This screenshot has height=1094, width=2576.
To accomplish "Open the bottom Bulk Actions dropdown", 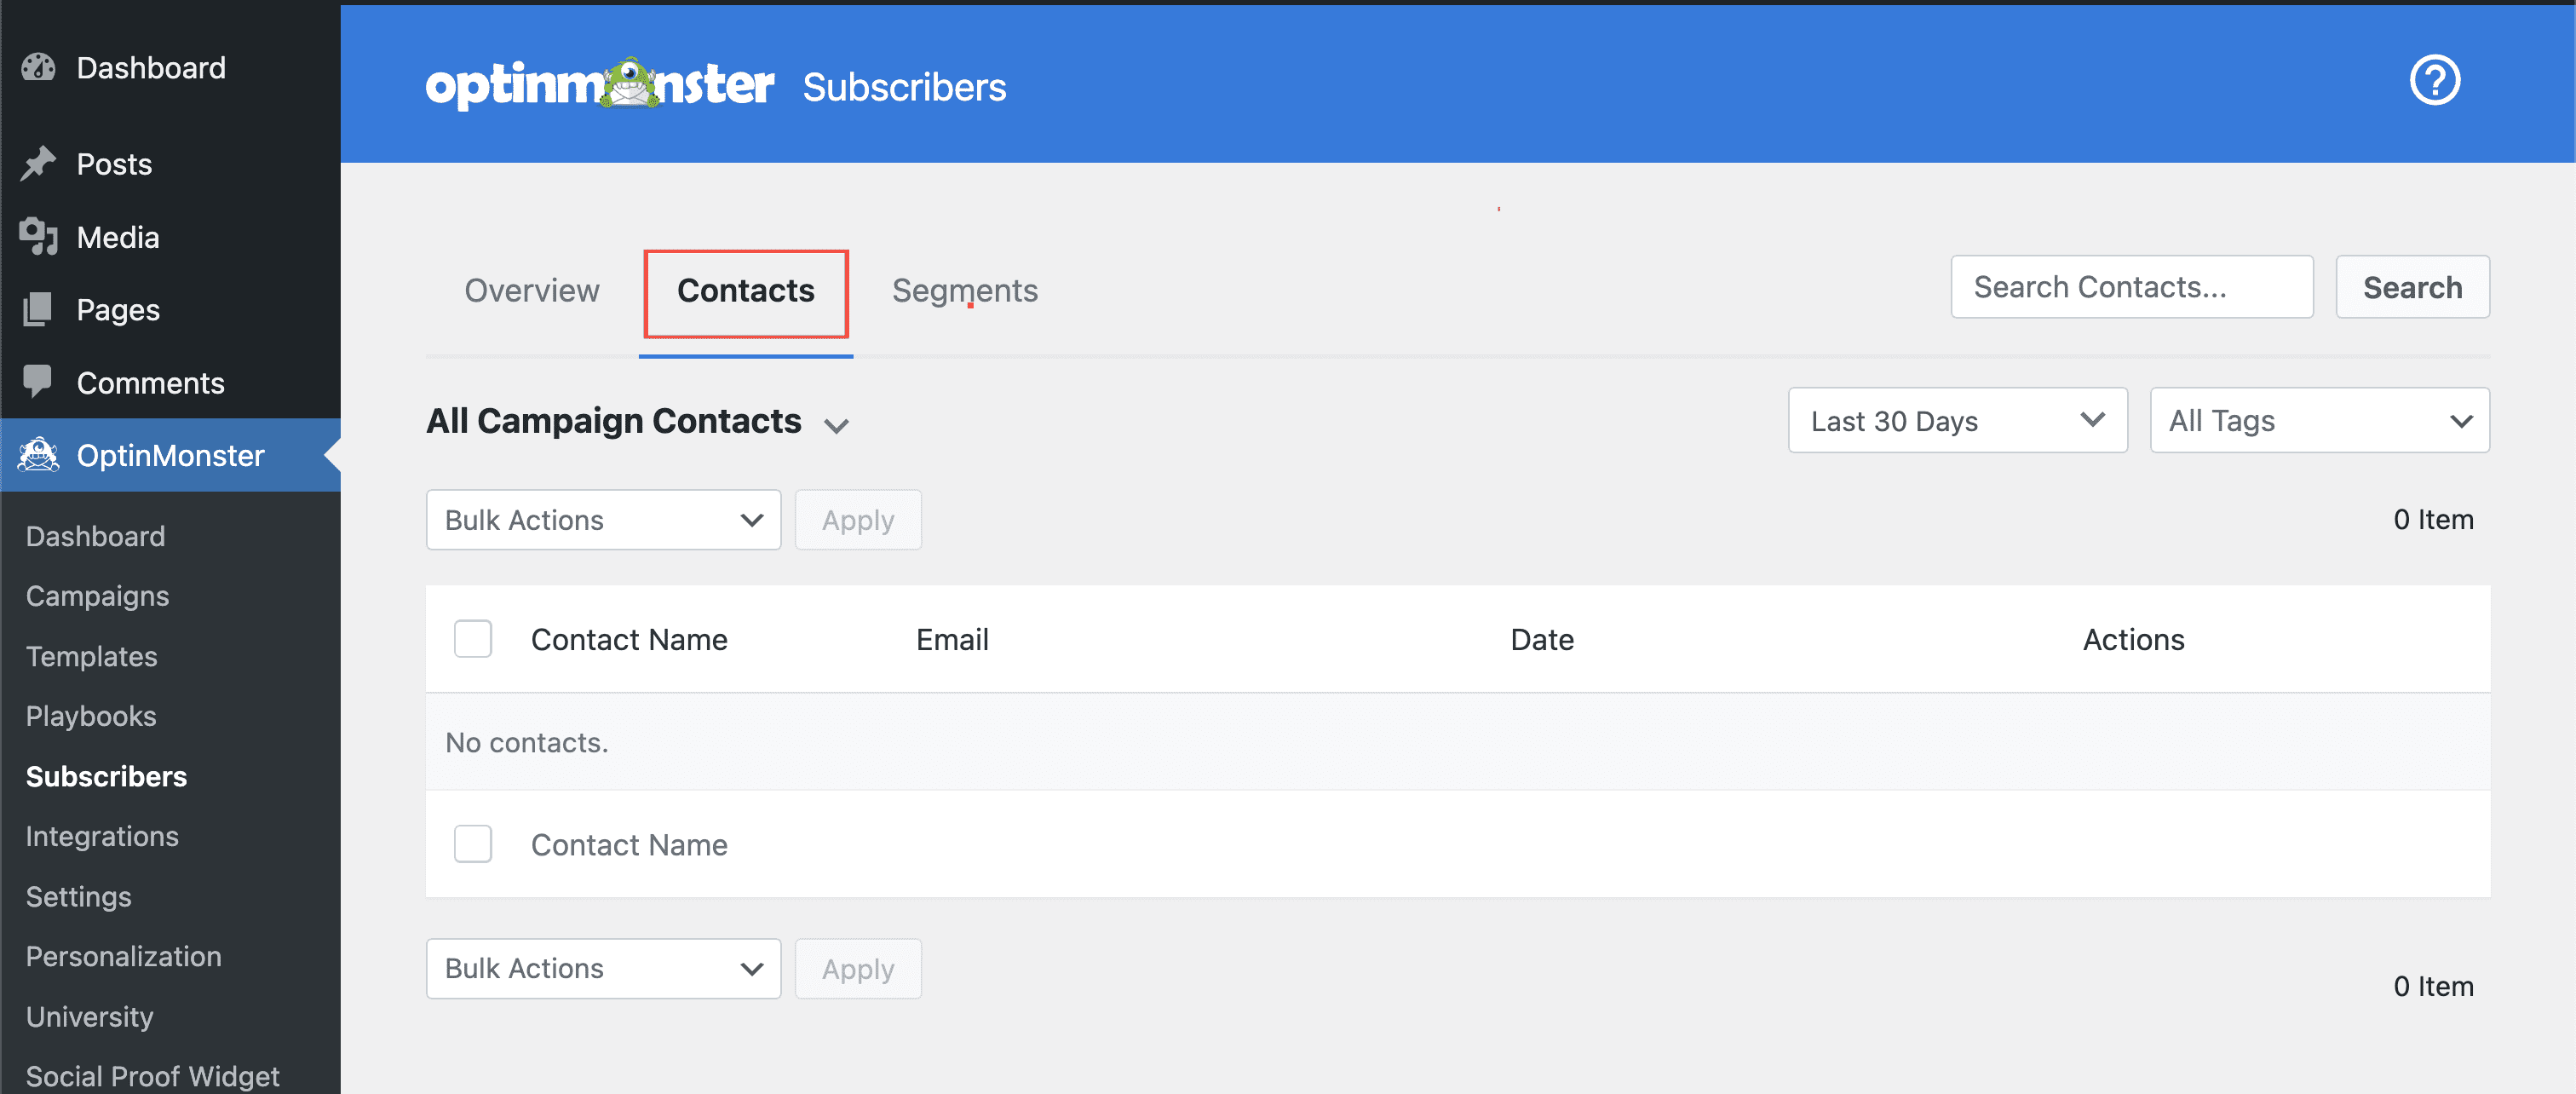I will pyautogui.click(x=602, y=968).
